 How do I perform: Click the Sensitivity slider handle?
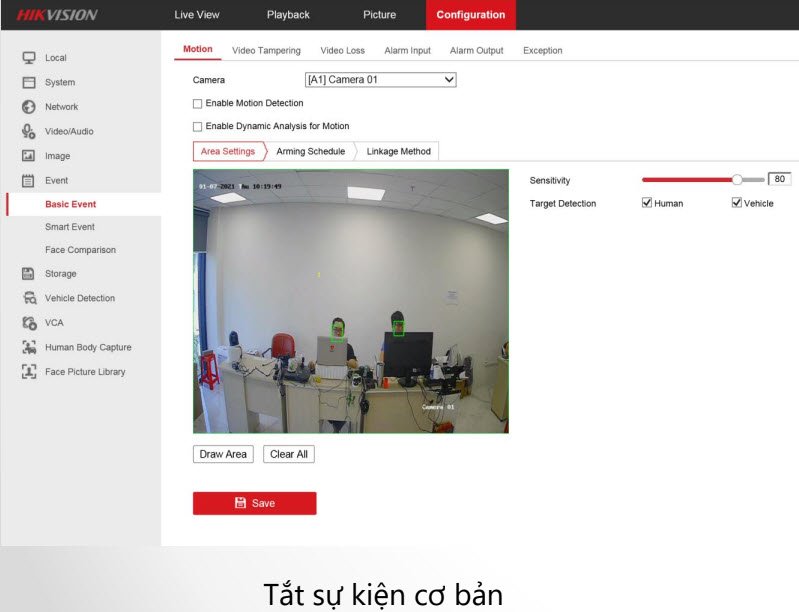point(737,180)
